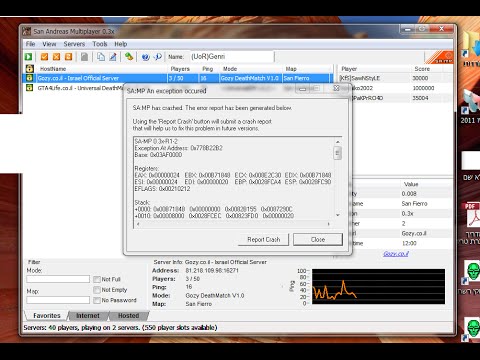480x360 pixels.
Task: Switch to the Favorites tab
Action: pos(47,315)
